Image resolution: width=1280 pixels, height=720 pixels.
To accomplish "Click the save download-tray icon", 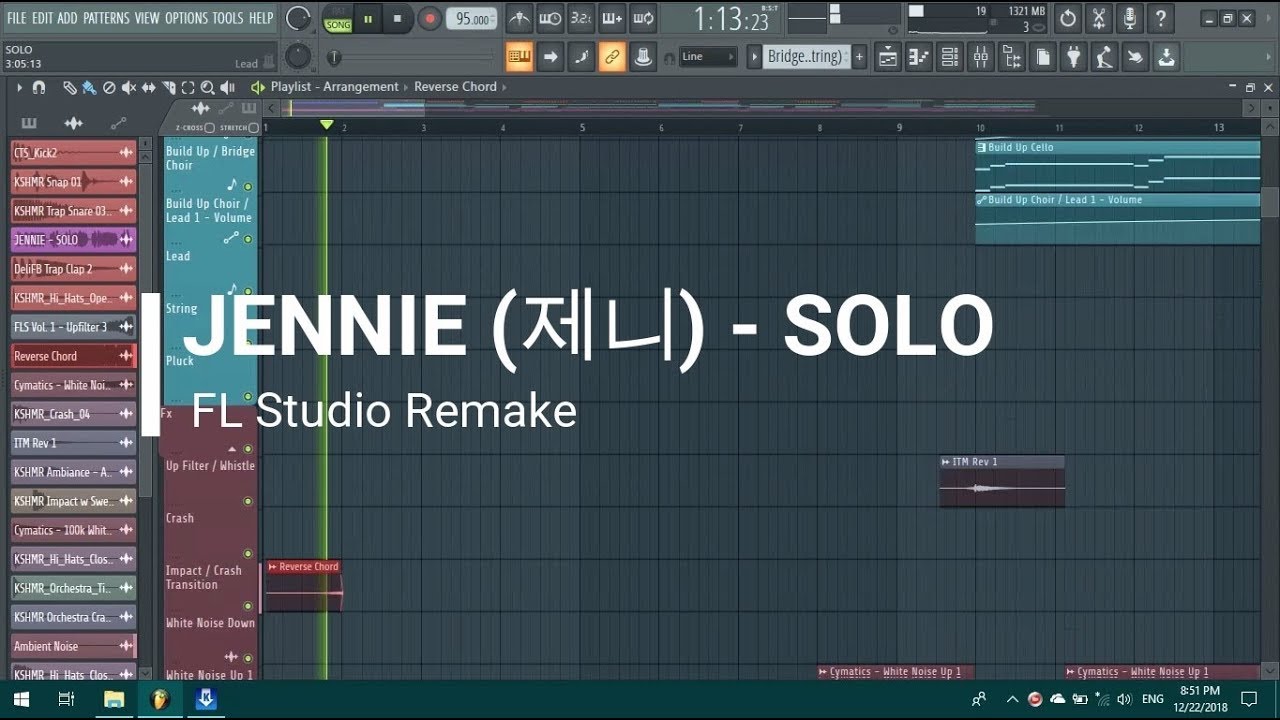I will pyautogui.click(x=1167, y=57).
